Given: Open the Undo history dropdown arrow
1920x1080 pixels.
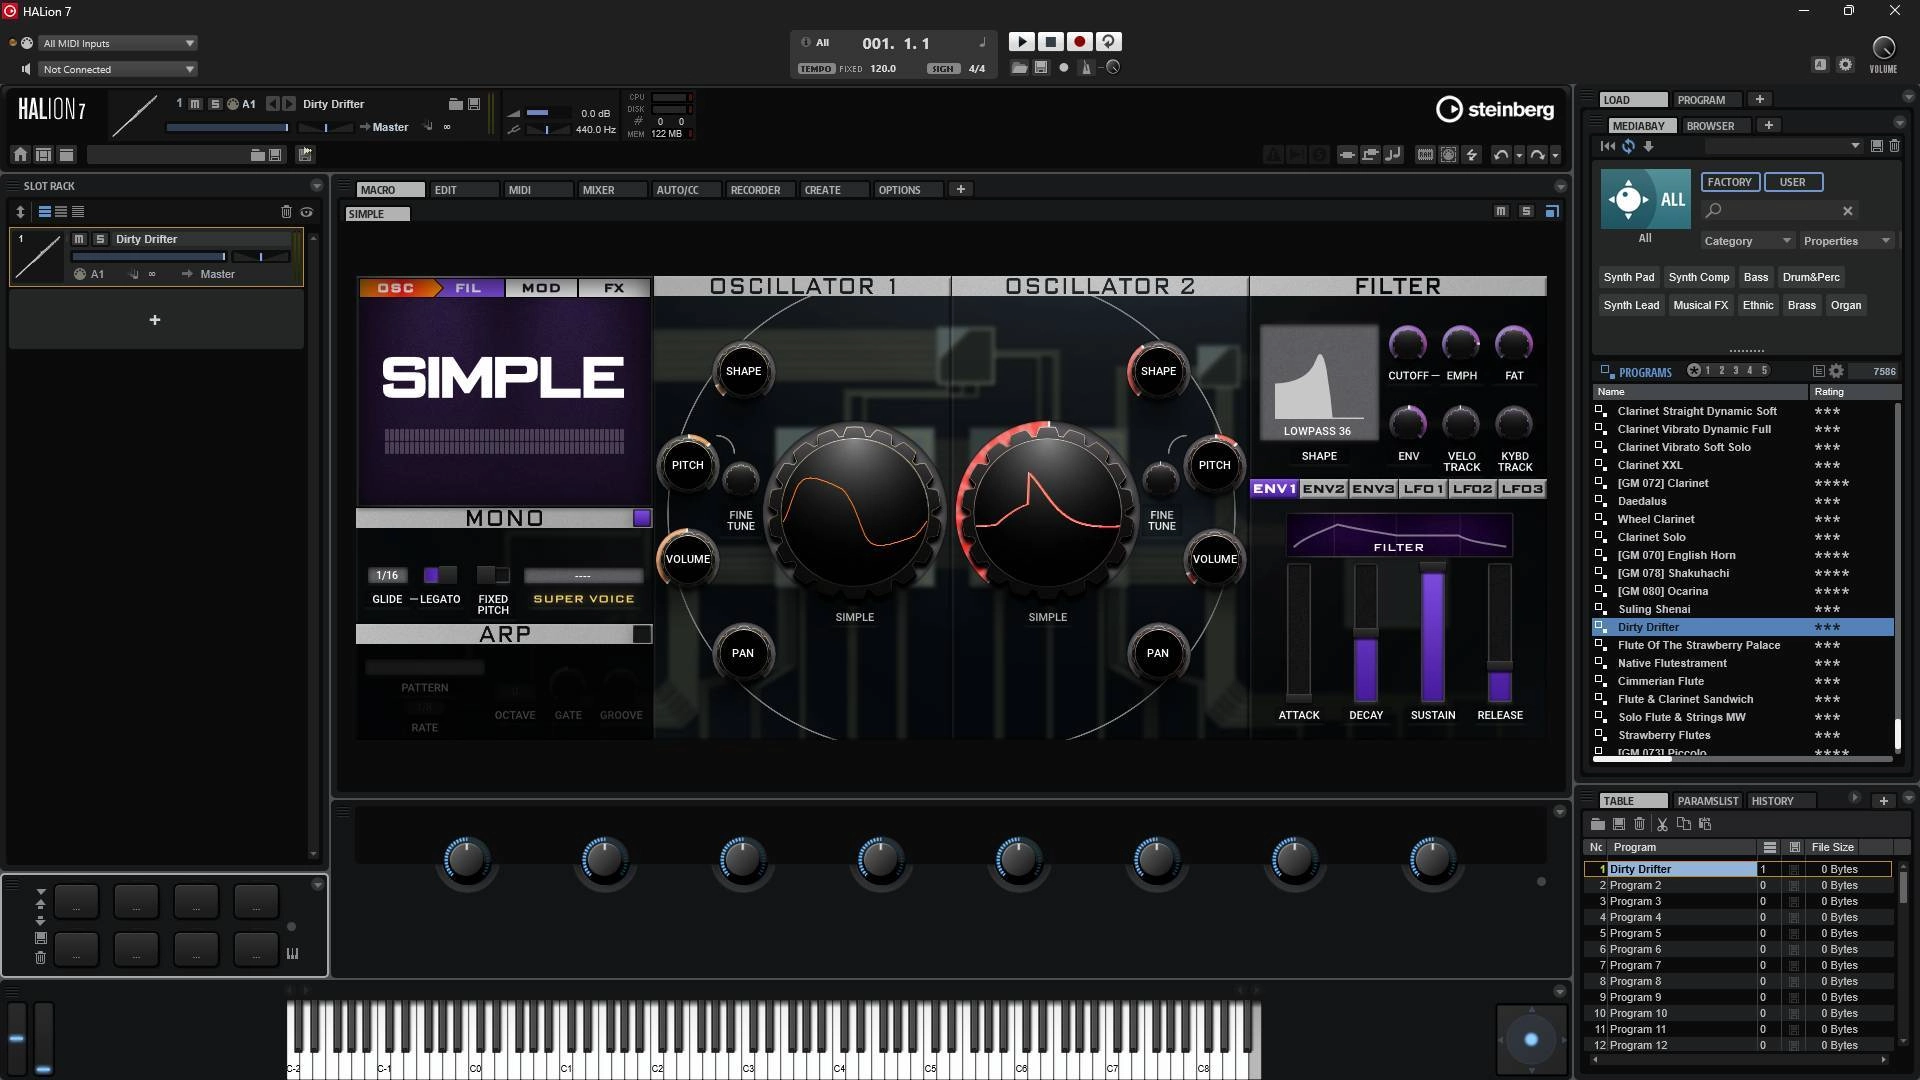Looking at the screenshot, I should (x=1519, y=156).
